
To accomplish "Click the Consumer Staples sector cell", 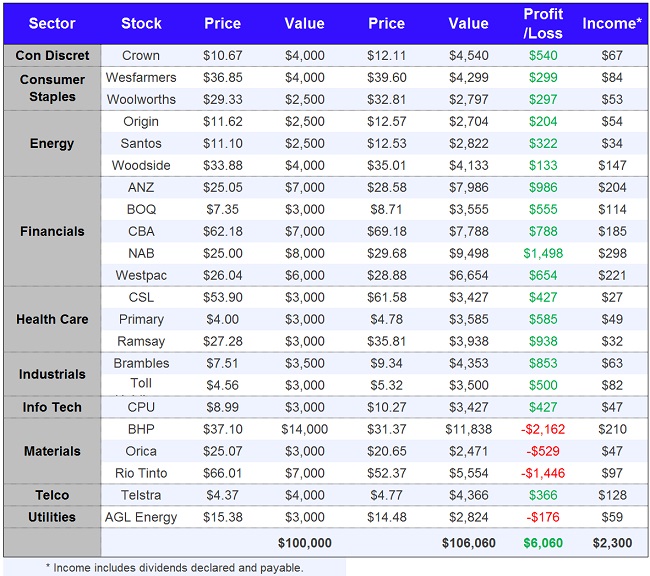I will click(52, 88).
